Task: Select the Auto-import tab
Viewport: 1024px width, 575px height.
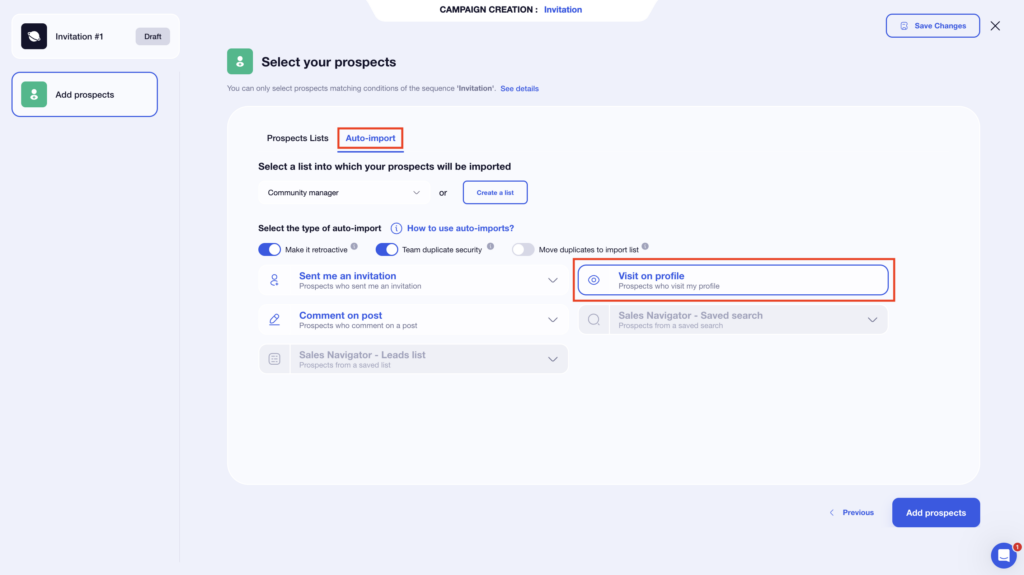Action: click(x=370, y=138)
